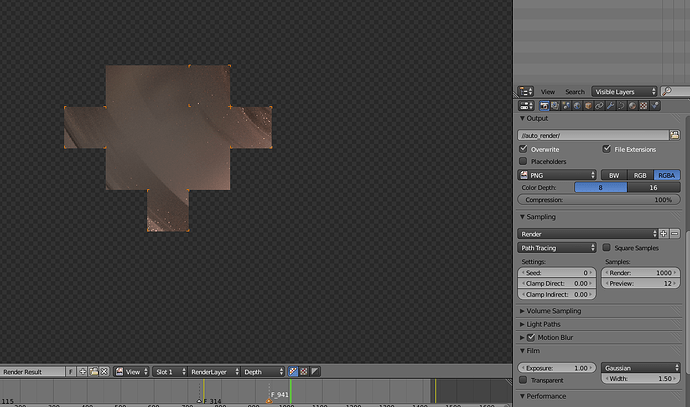
Task: Expand the Motion Blur panel arrow
Action: [x=522, y=337]
